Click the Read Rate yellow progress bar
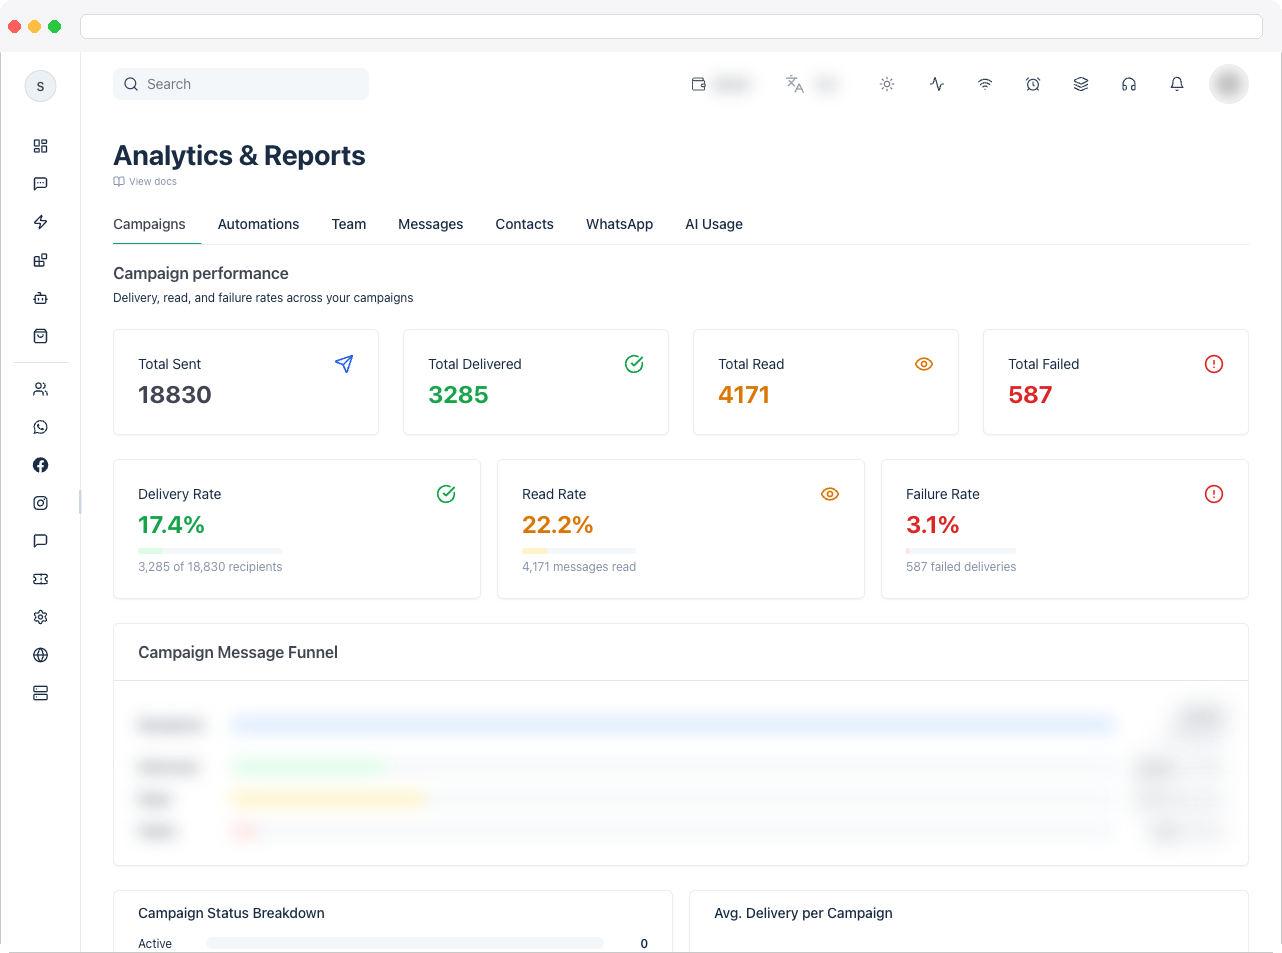The image size is (1282, 953). pyautogui.click(x=579, y=551)
